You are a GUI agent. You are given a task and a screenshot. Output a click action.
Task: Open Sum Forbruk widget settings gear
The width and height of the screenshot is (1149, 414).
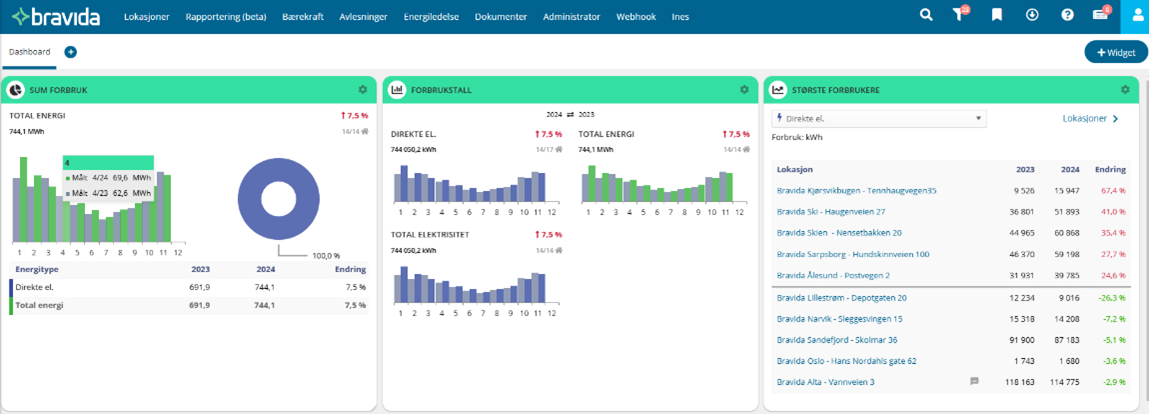pyautogui.click(x=363, y=90)
